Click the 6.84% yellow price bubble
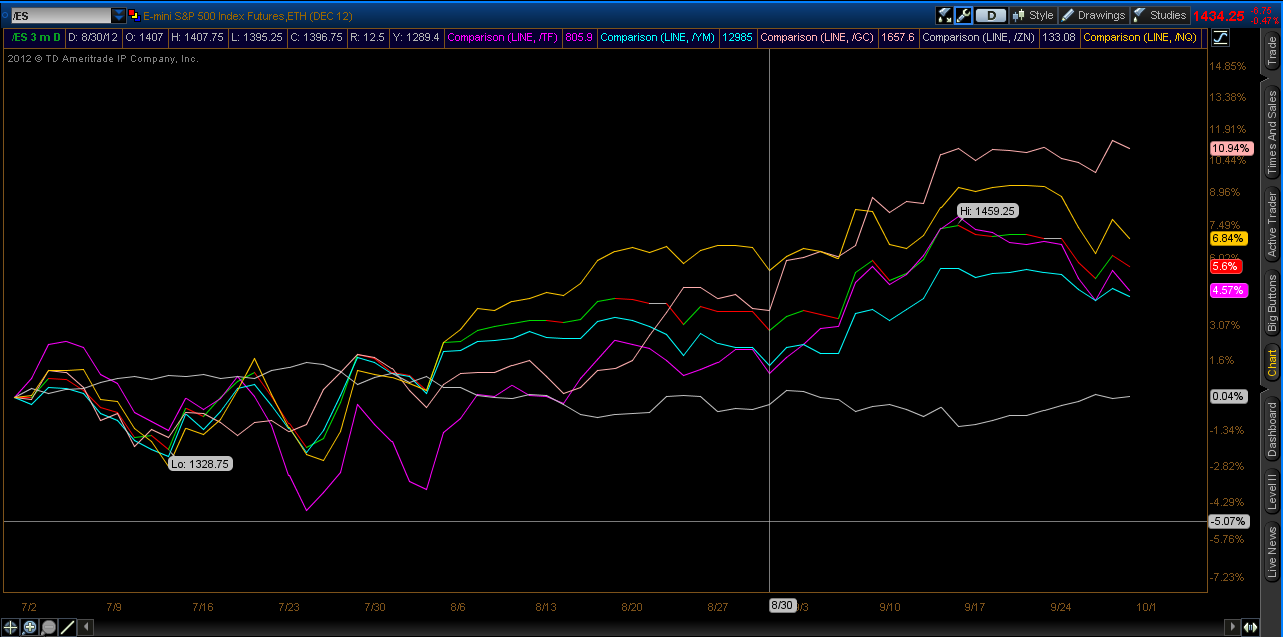1283x637 pixels. point(1227,238)
